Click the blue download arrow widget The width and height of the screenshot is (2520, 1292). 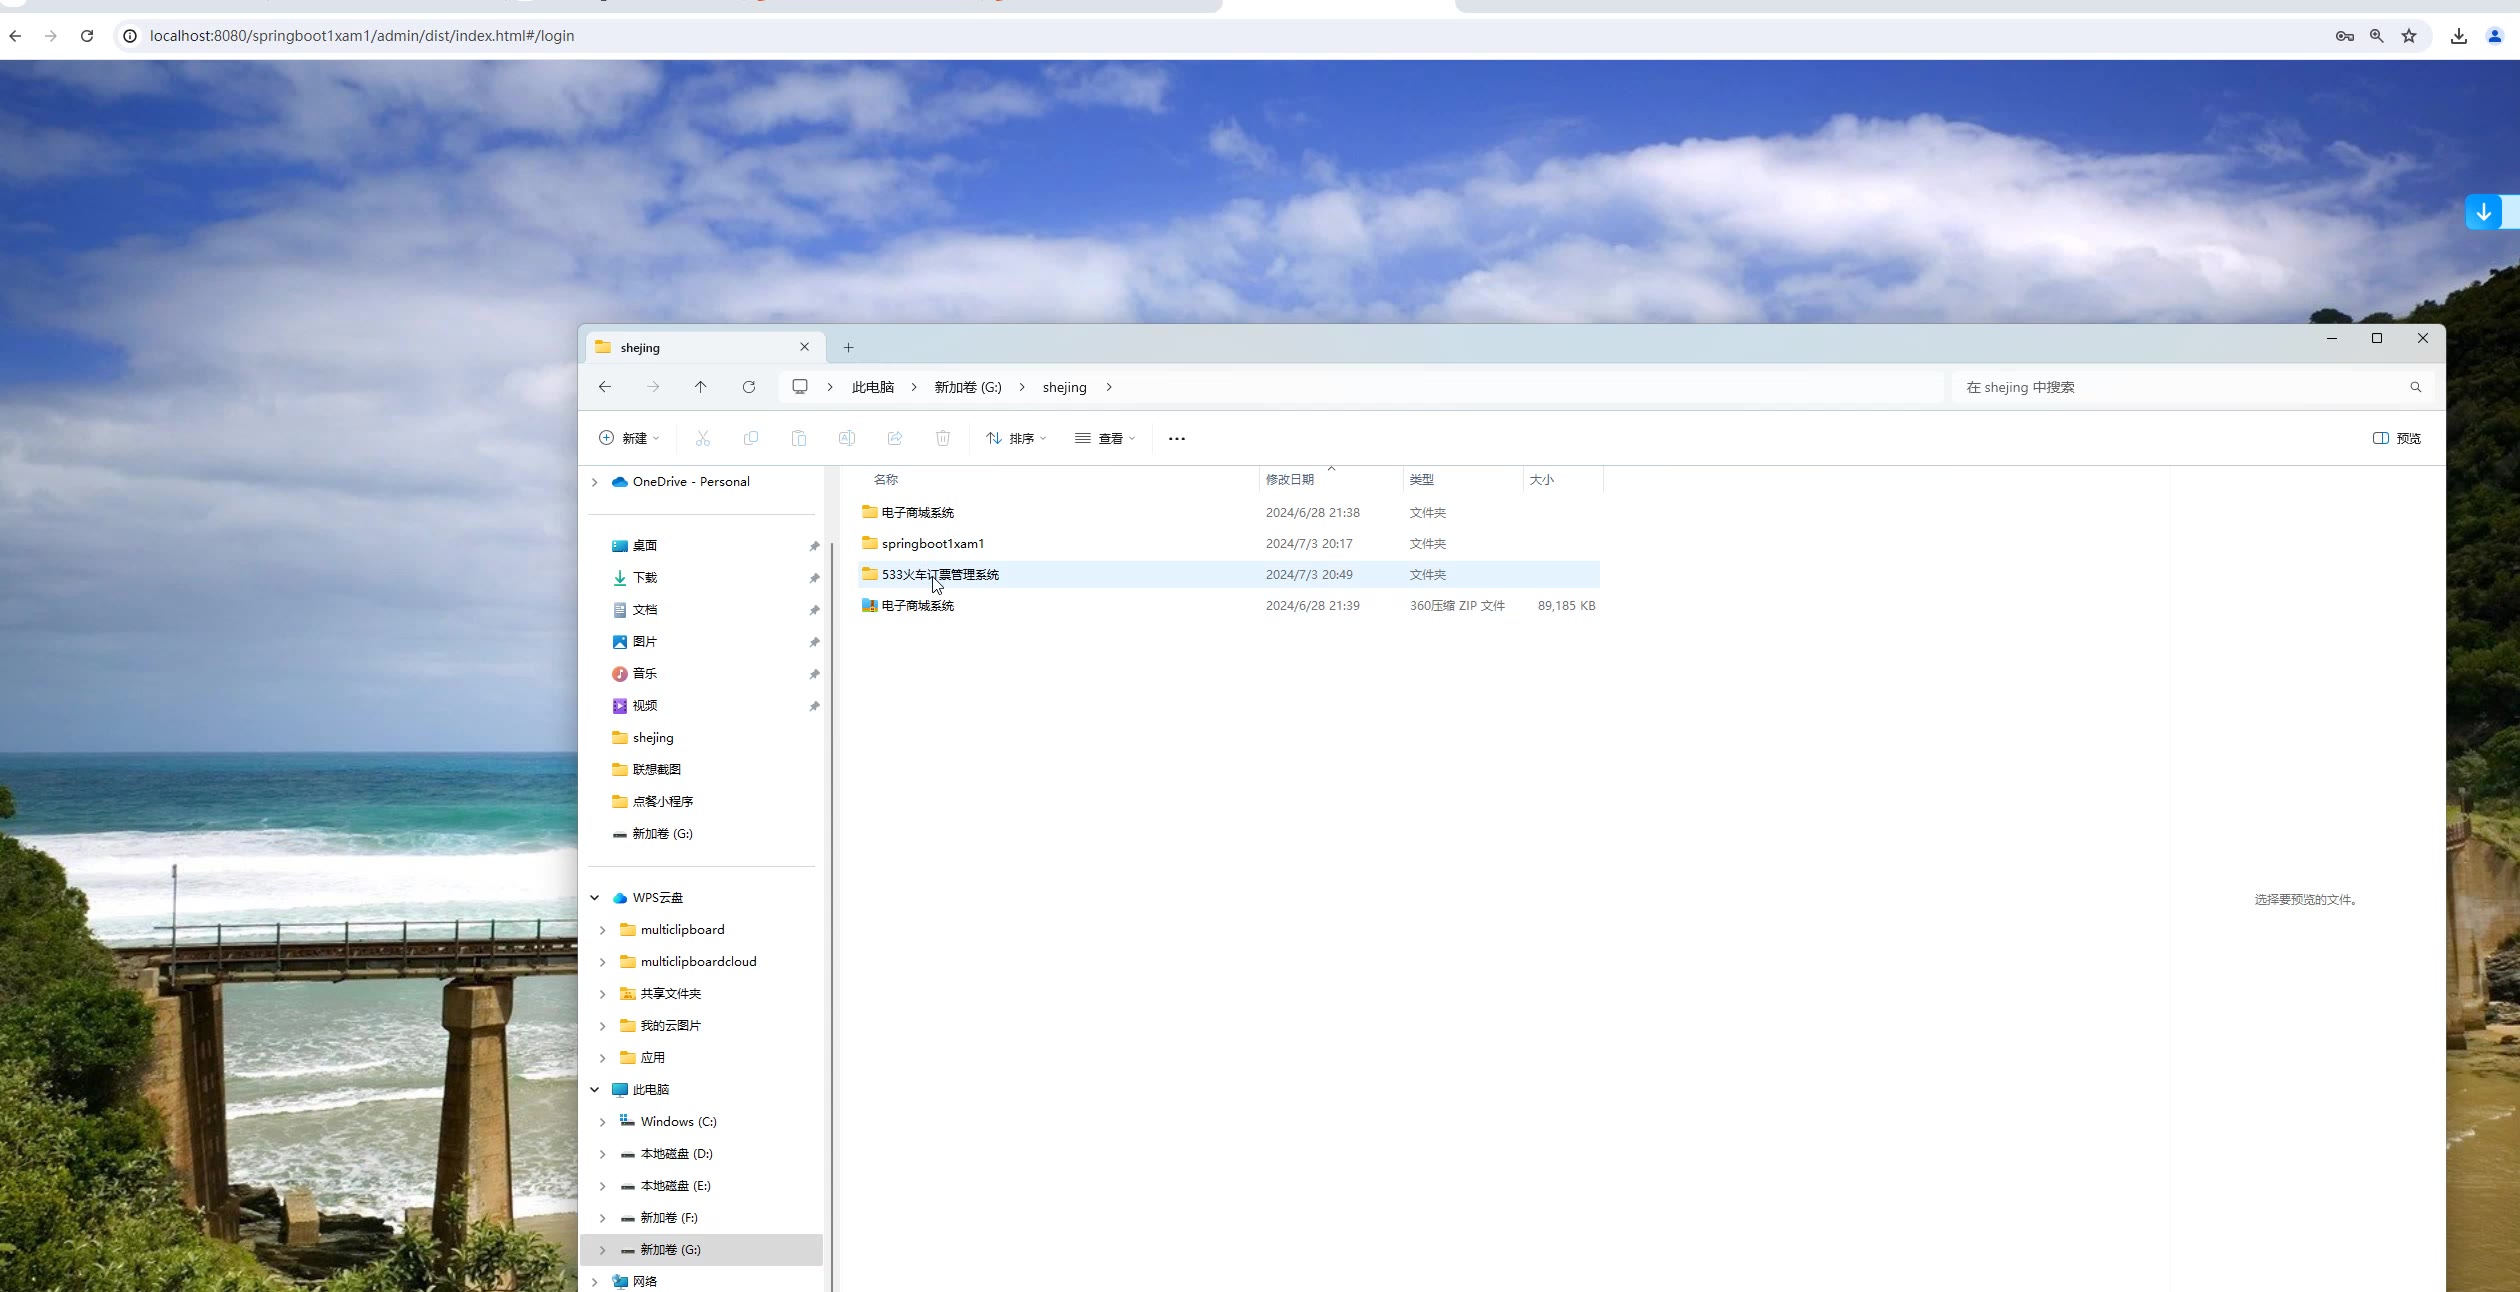[2484, 212]
